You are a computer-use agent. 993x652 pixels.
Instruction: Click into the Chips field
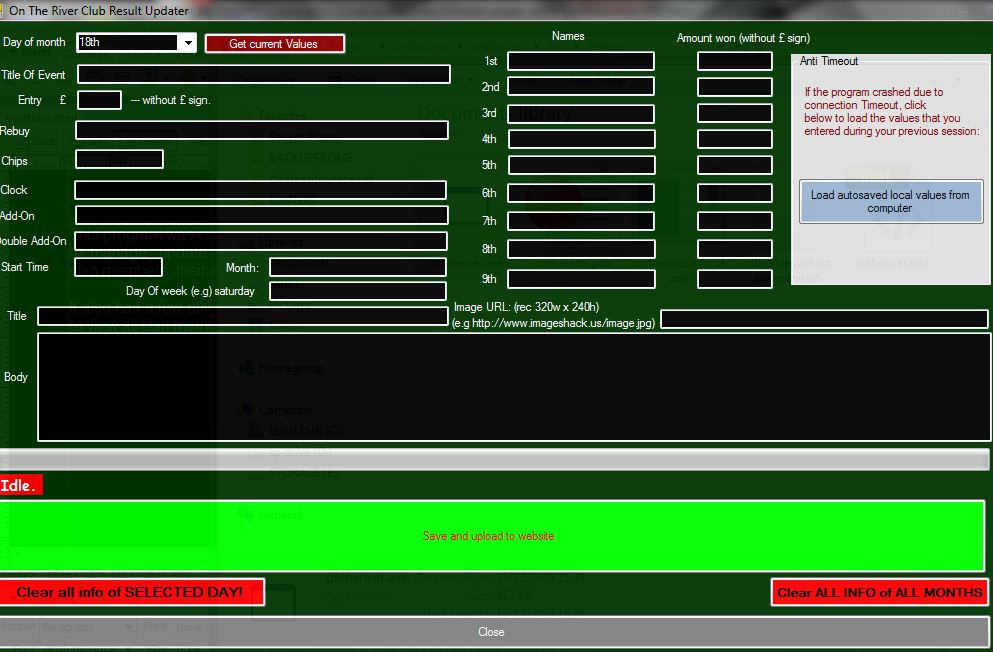(119, 160)
